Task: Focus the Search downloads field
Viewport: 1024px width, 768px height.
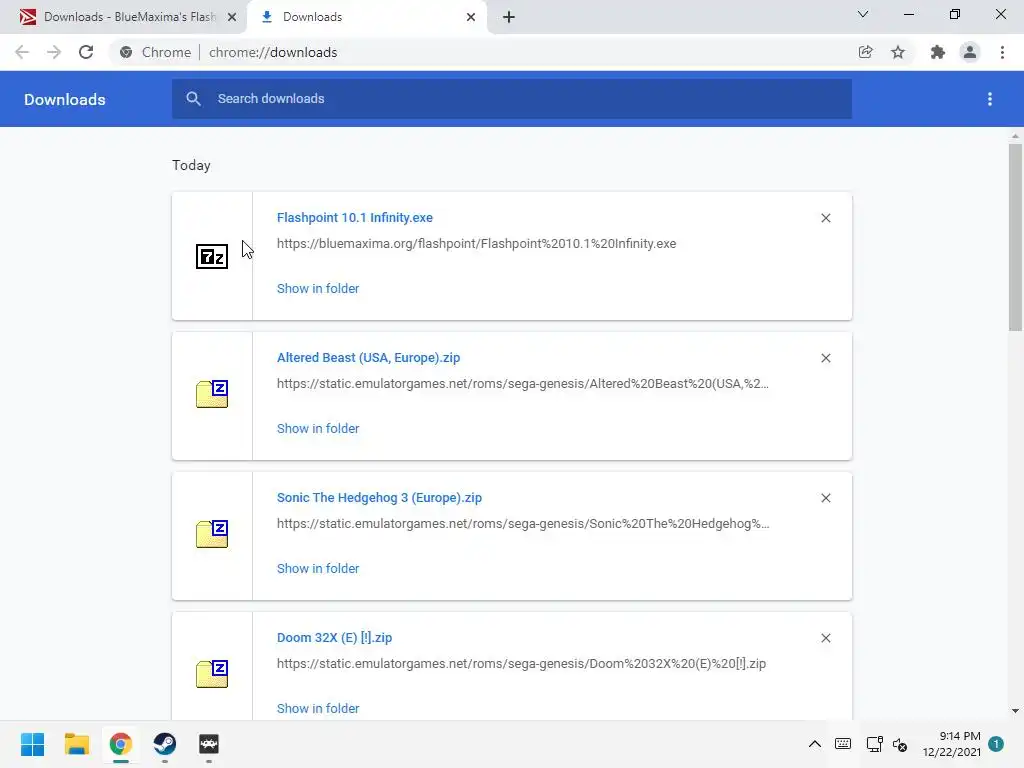Action: pyautogui.click(x=512, y=99)
